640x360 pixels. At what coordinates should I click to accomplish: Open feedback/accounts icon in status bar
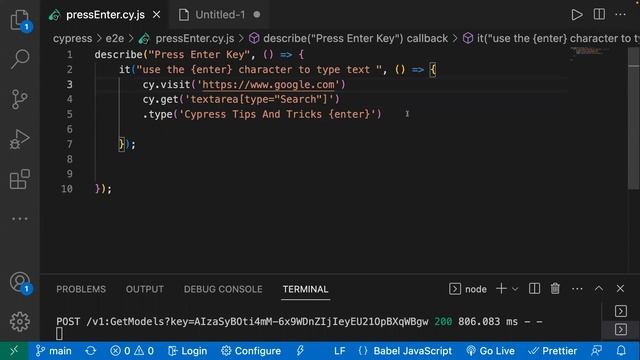point(596,351)
